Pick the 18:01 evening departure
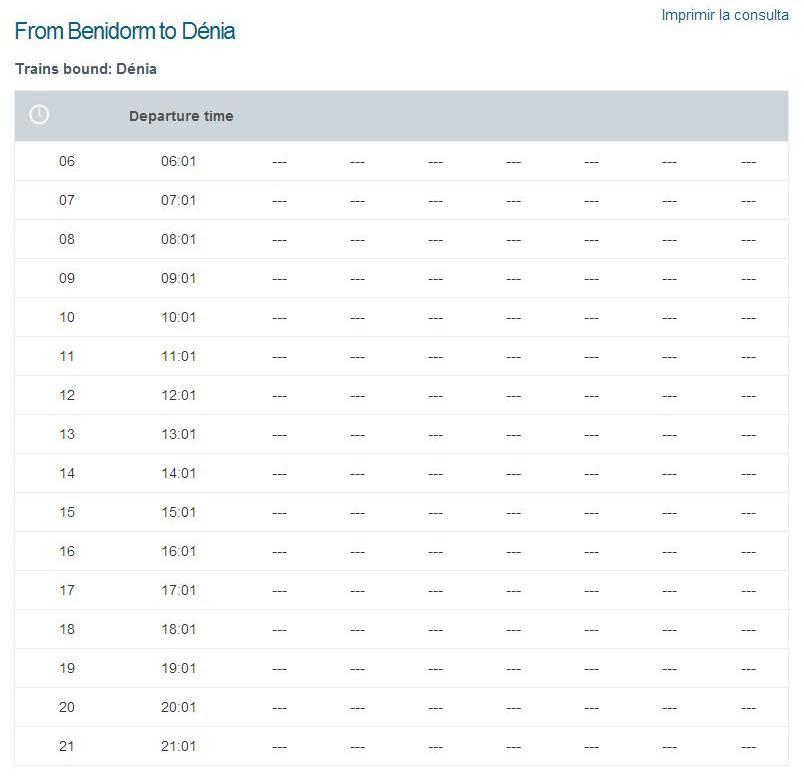The image size is (804, 776). (178, 629)
